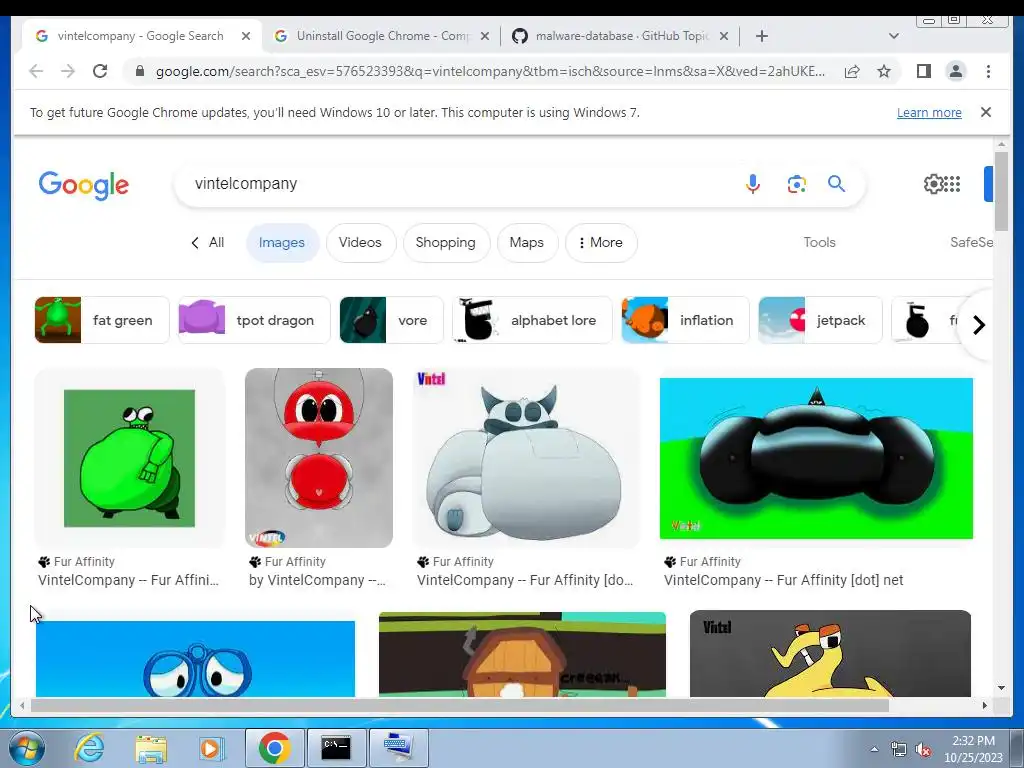Close the Uninstall Google Chrome tab
Viewport: 1024px width, 768px height.
(x=485, y=36)
